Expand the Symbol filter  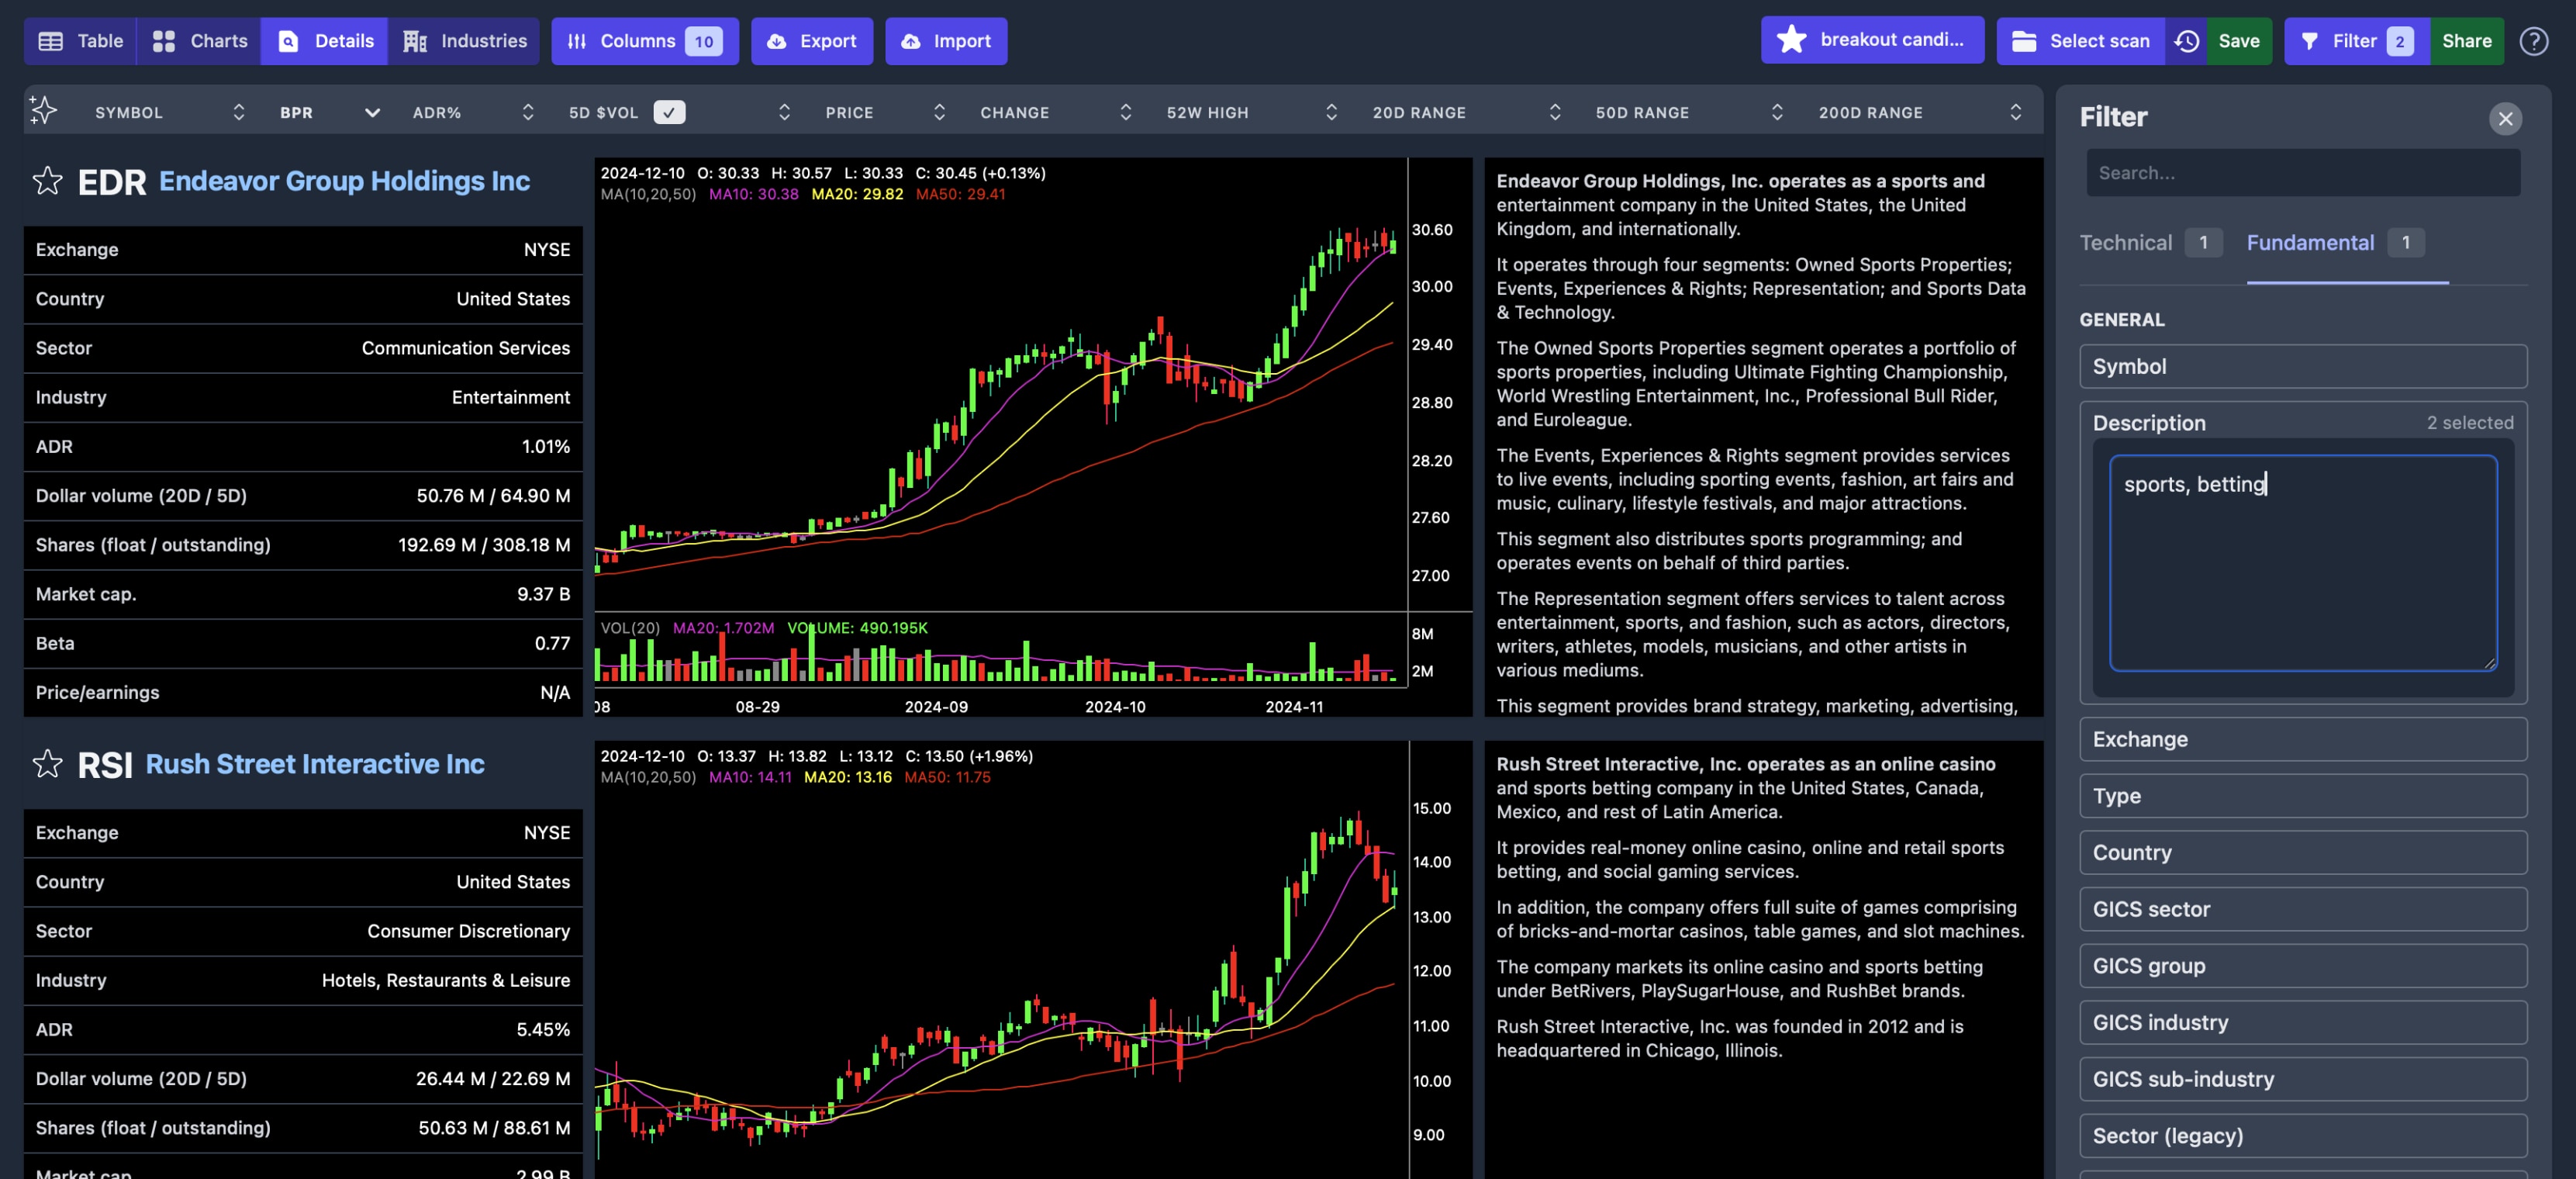coord(2303,367)
